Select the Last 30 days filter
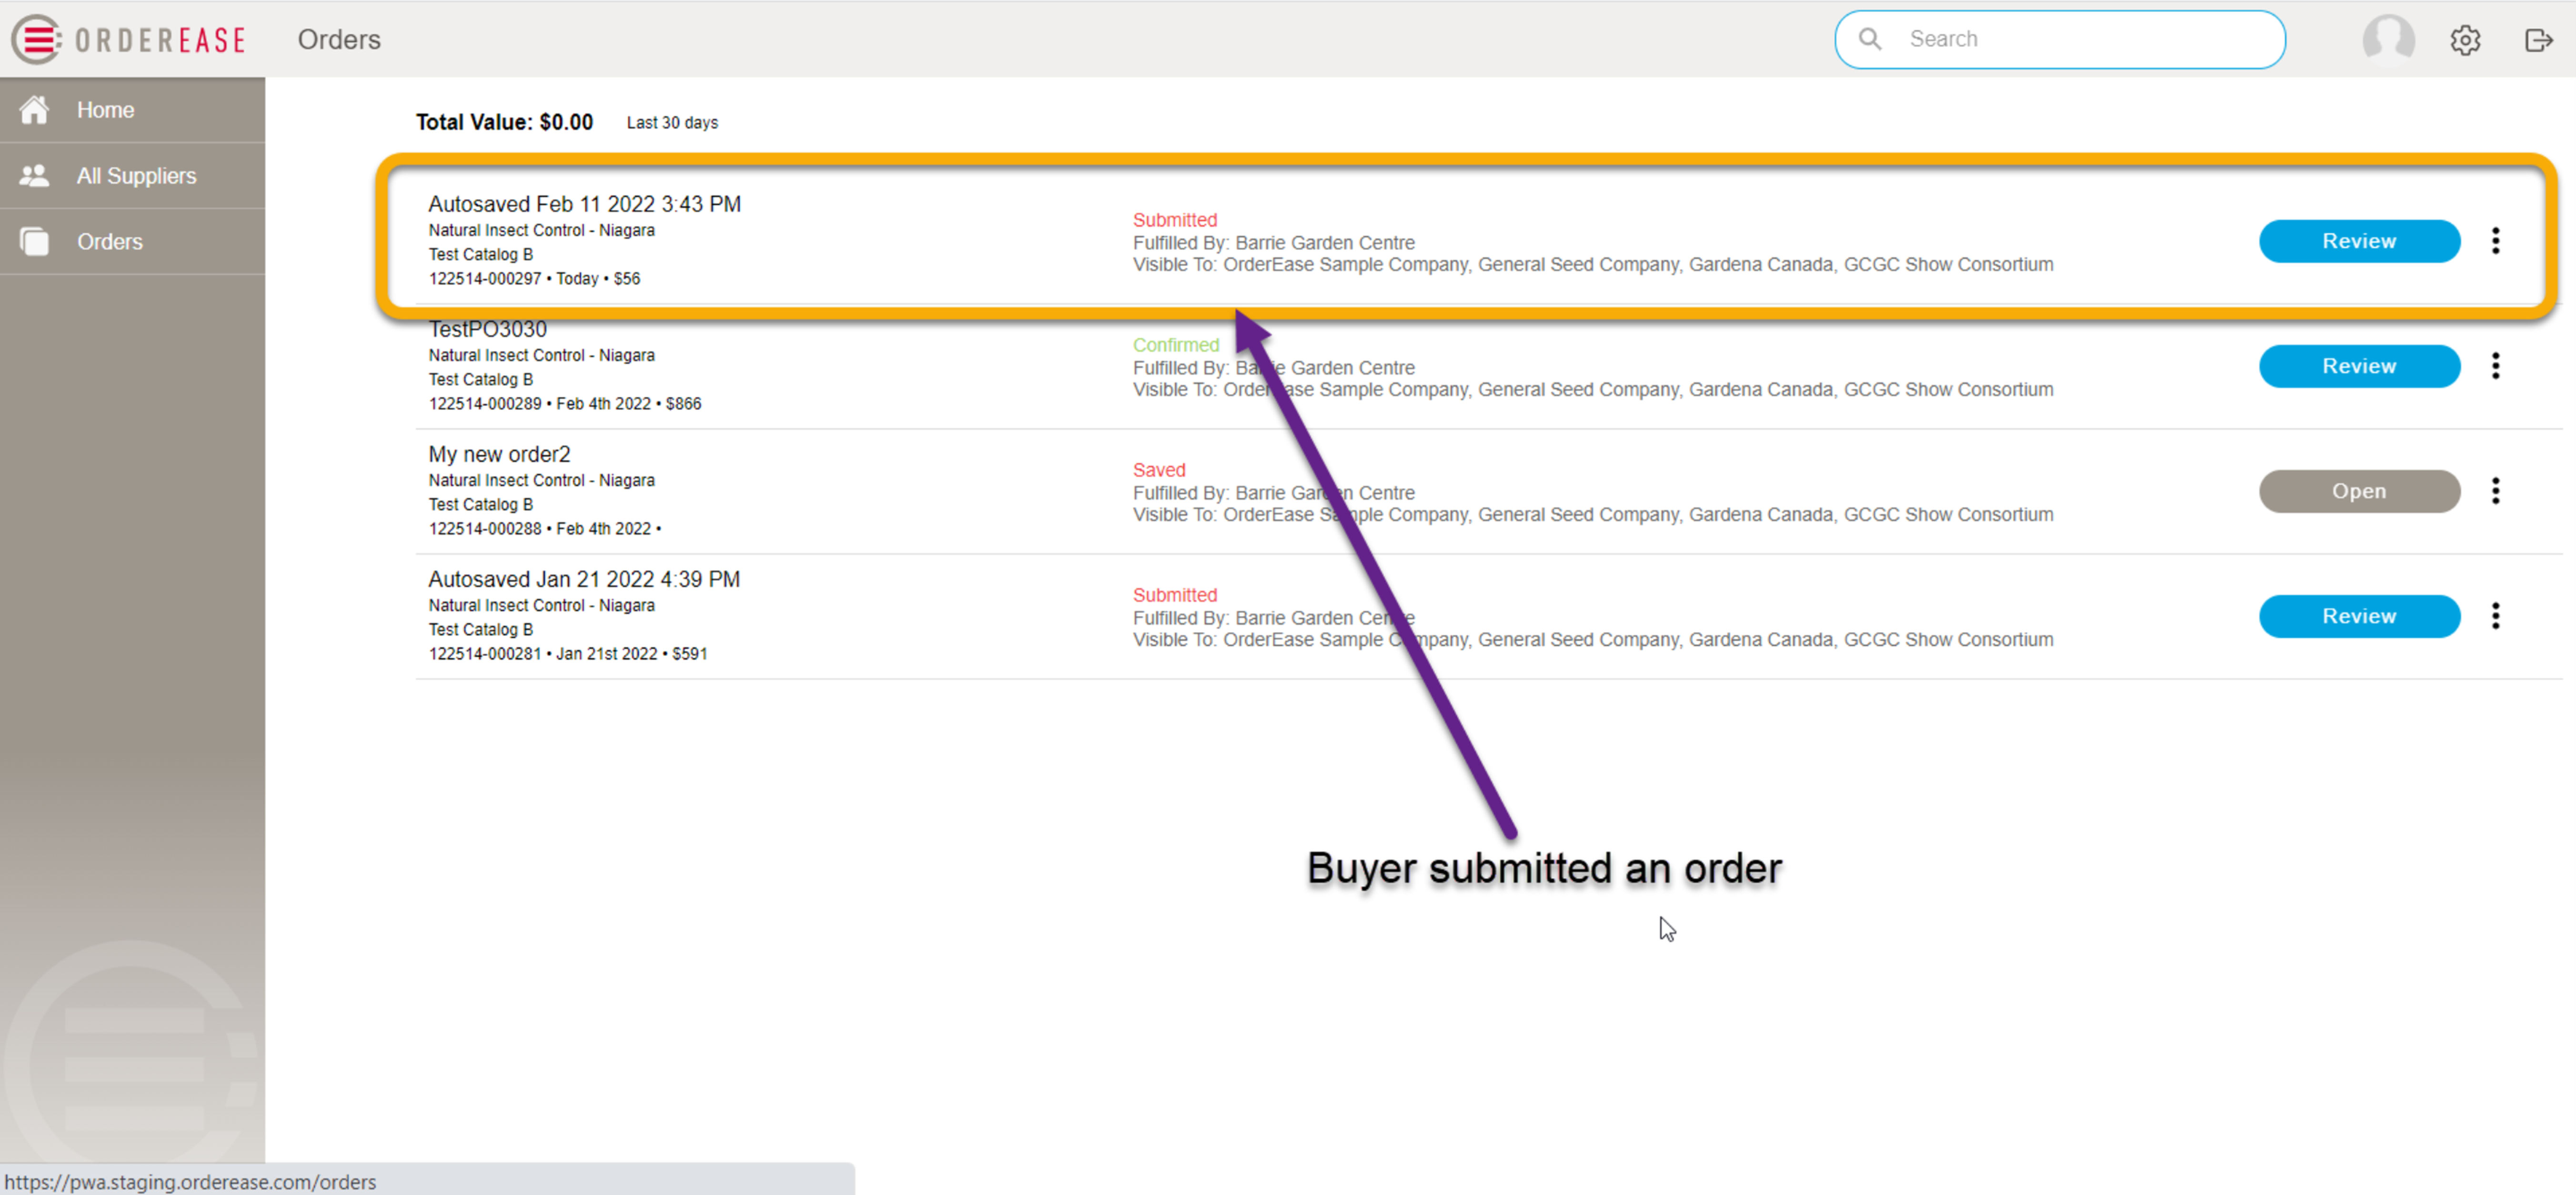The height and width of the screenshot is (1195, 2576). pos(671,122)
